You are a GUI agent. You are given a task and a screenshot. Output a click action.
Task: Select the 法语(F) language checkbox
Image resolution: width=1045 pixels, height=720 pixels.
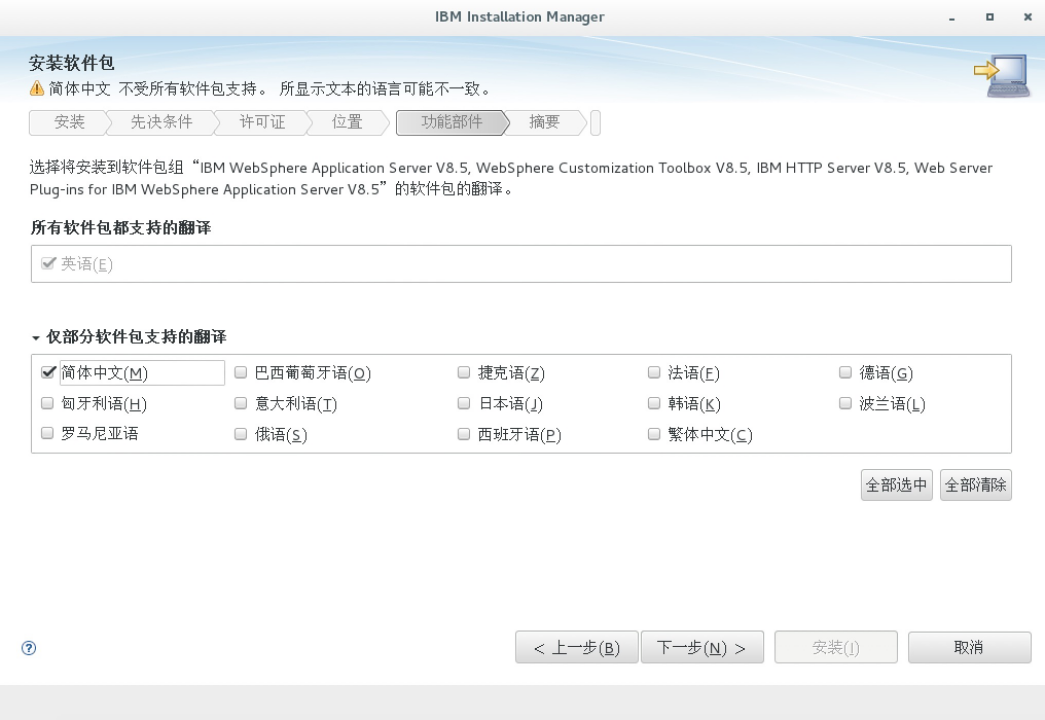(x=654, y=372)
